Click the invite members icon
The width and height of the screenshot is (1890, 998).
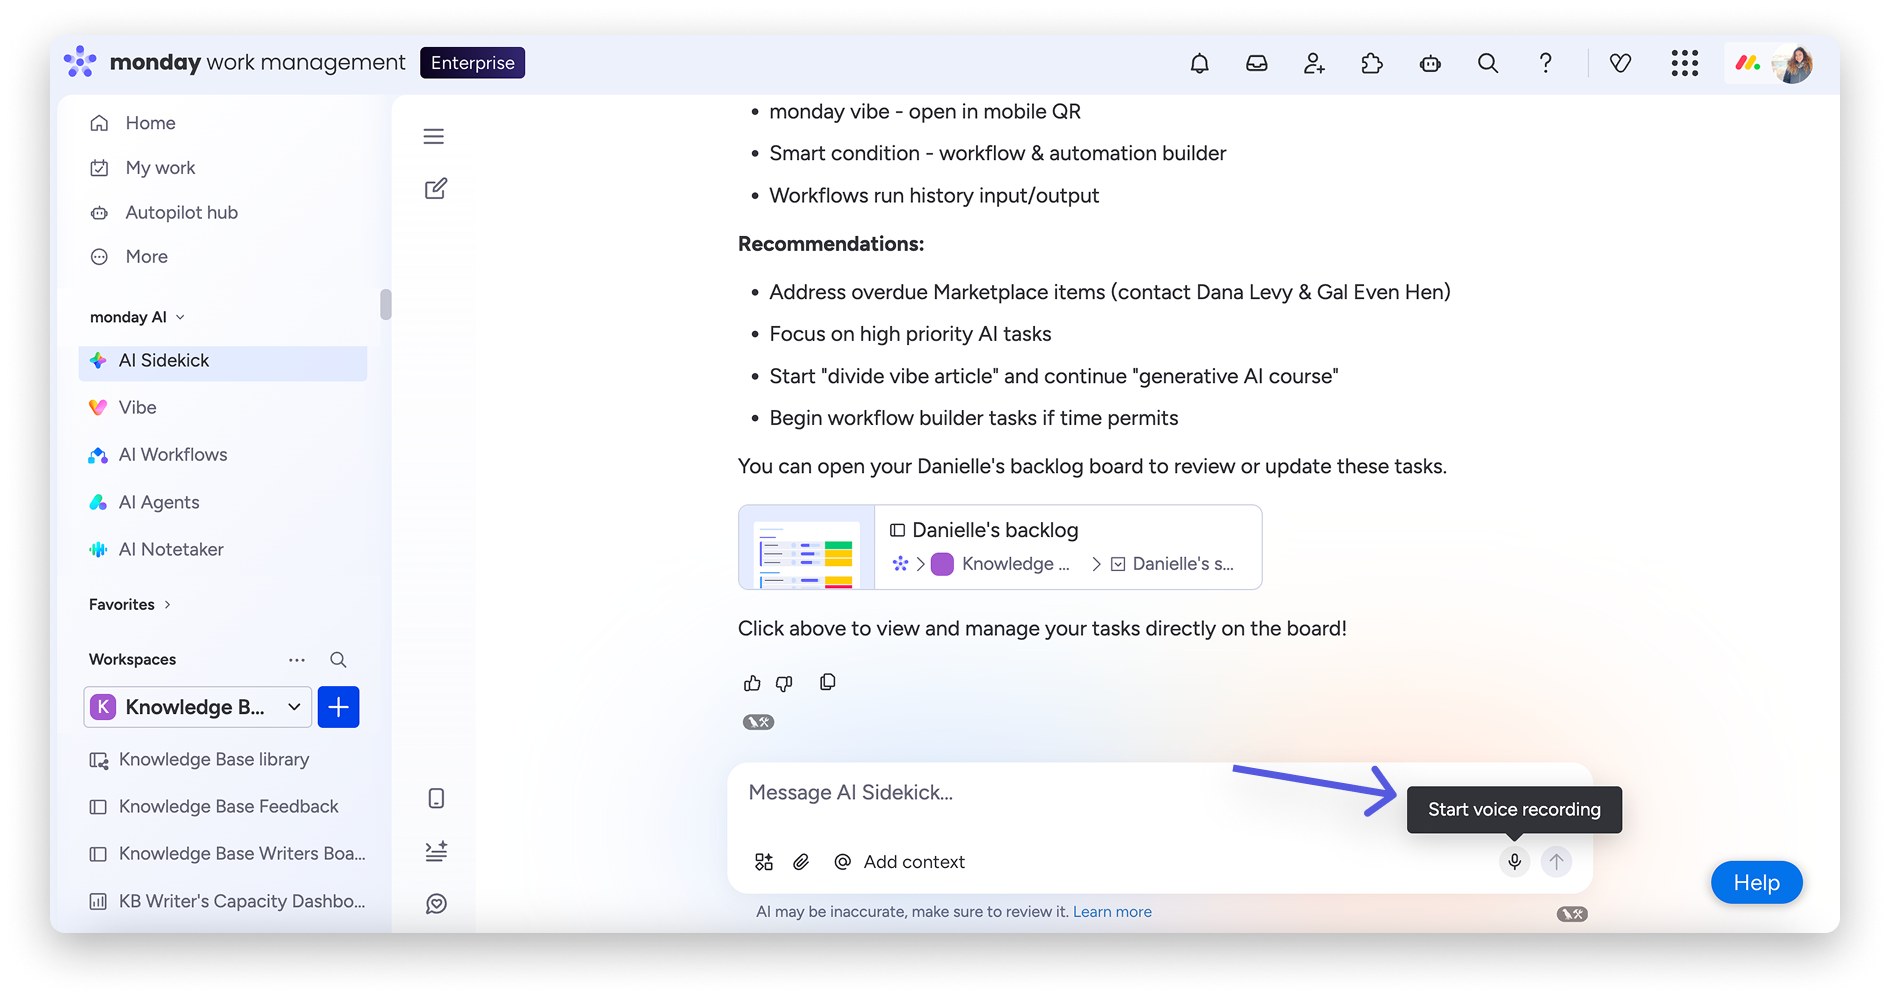tap(1314, 64)
